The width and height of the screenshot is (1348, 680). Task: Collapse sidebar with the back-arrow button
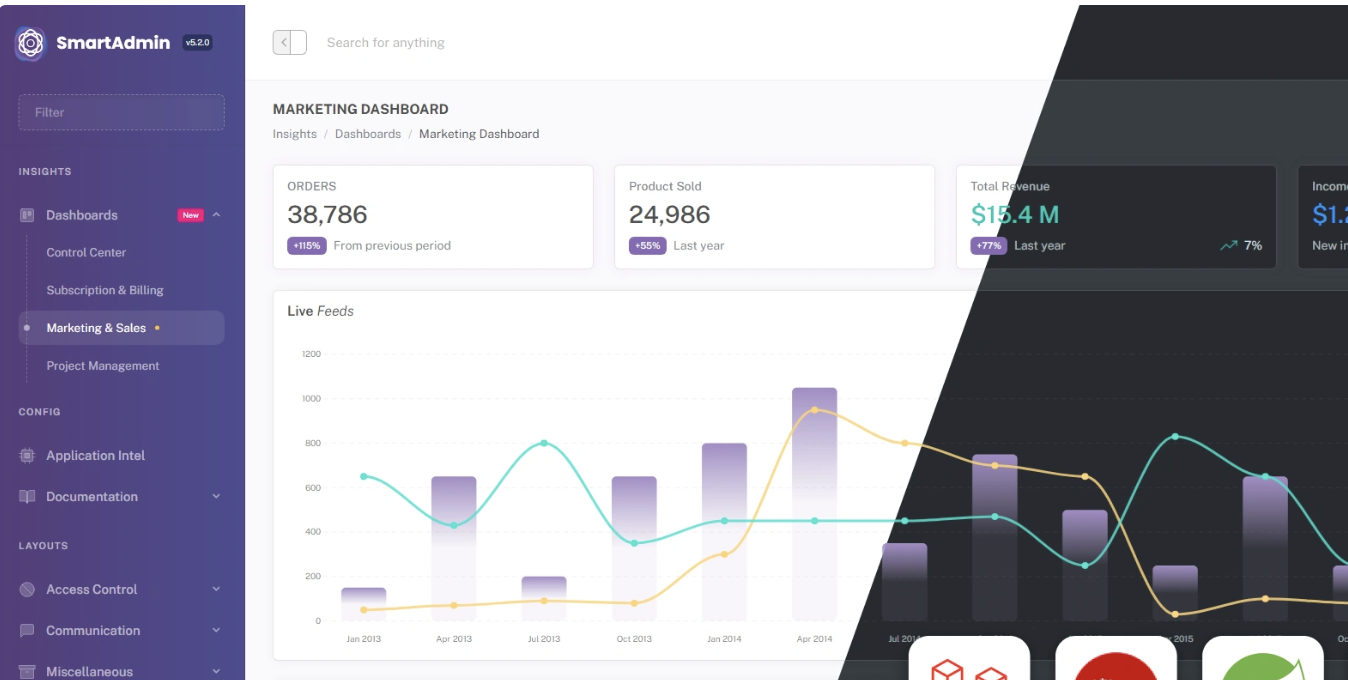point(290,42)
